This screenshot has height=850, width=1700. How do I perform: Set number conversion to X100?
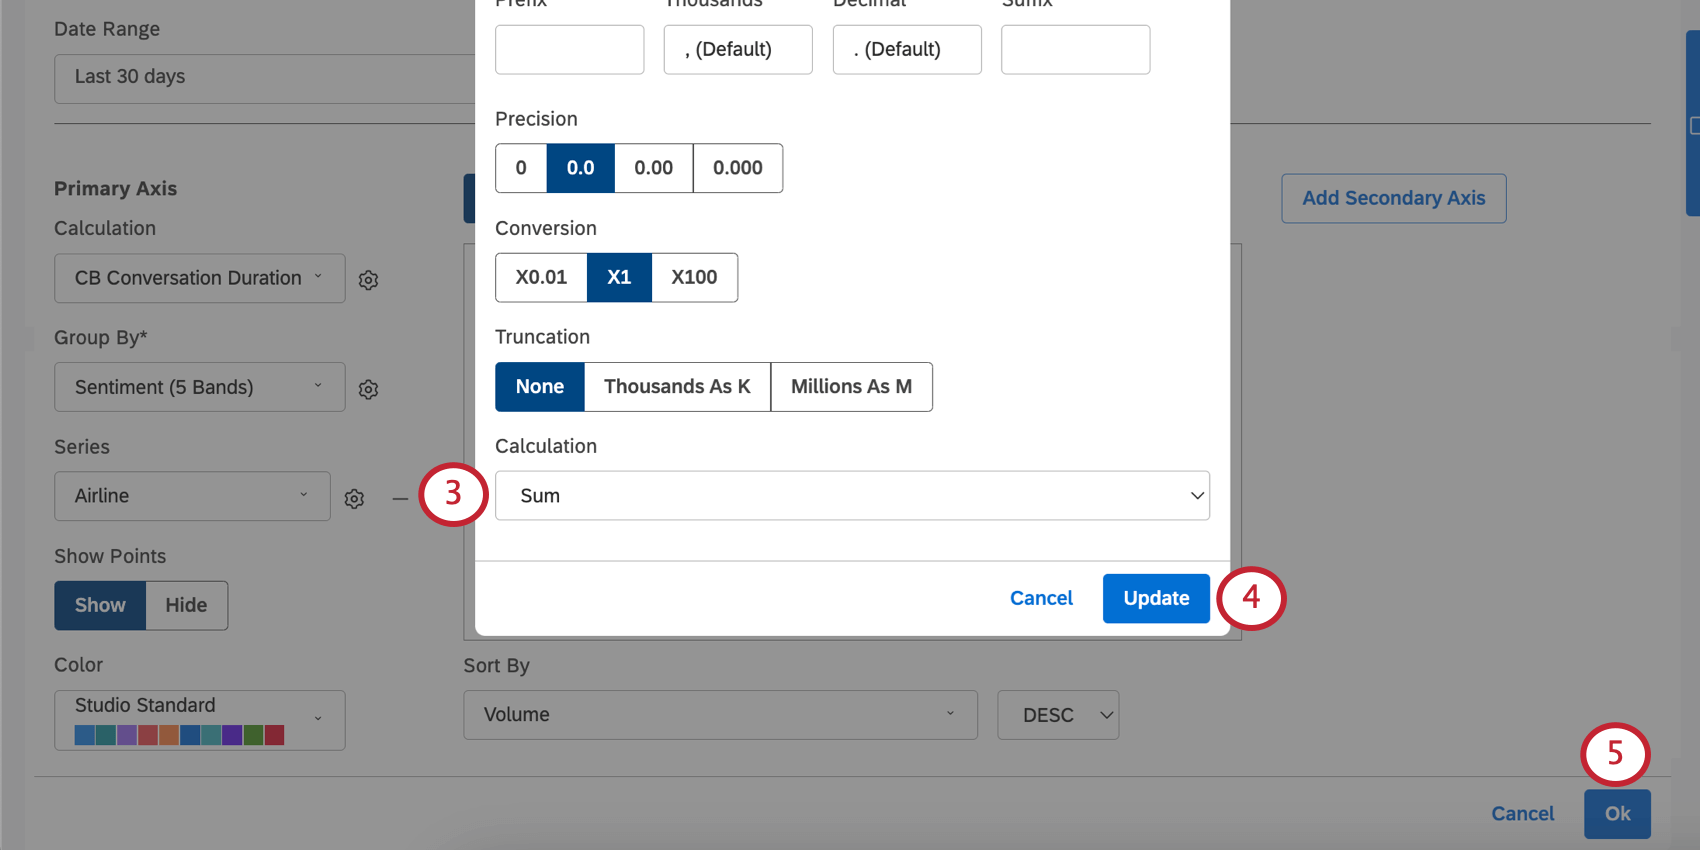coord(694,277)
